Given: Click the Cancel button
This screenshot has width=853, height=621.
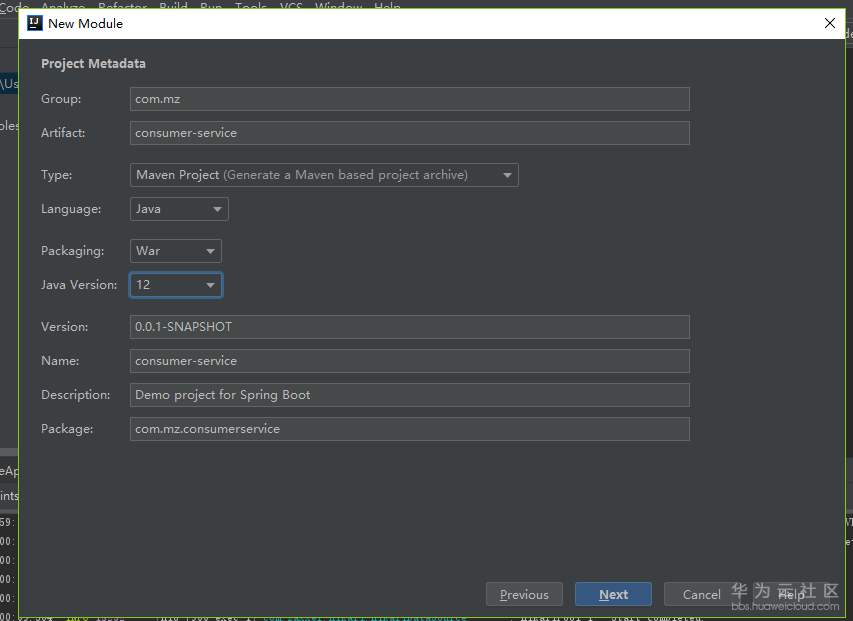Looking at the screenshot, I should (701, 594).
